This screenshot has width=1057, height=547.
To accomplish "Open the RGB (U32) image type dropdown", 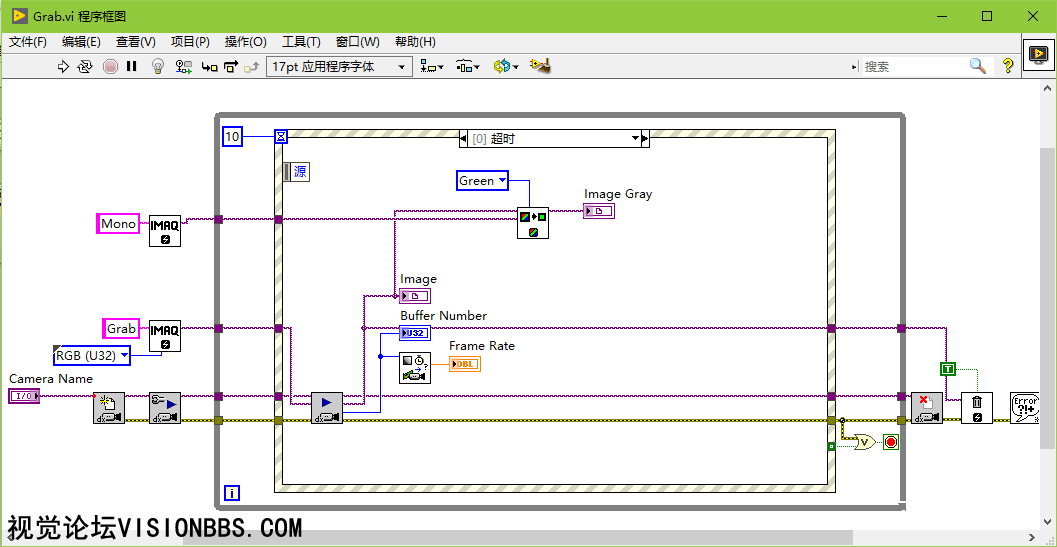I will 92,355.
